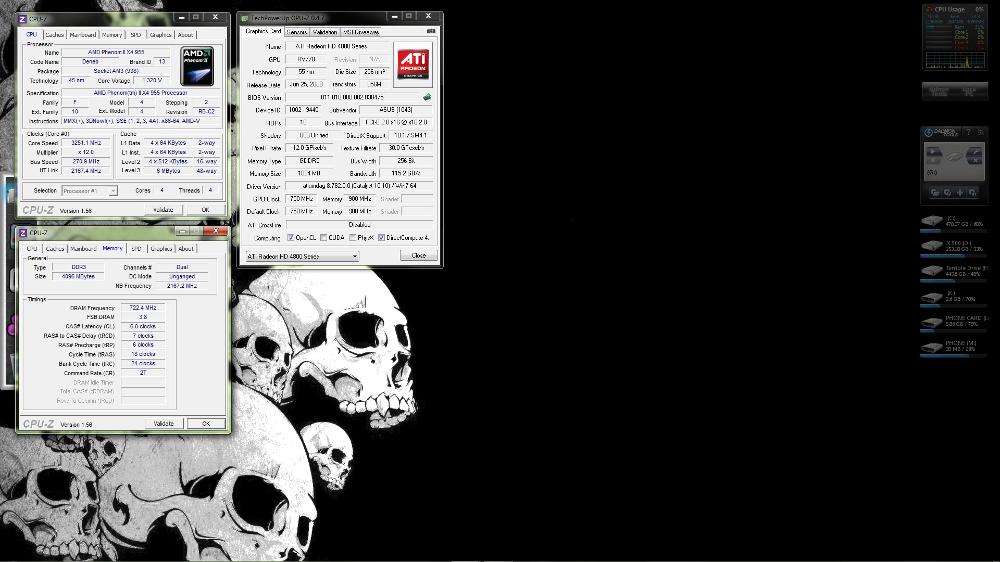The width and height of the screenshot is (1000, 562).
Task: Click the Close button in GPU-Z
Action: tap(418, 255)
